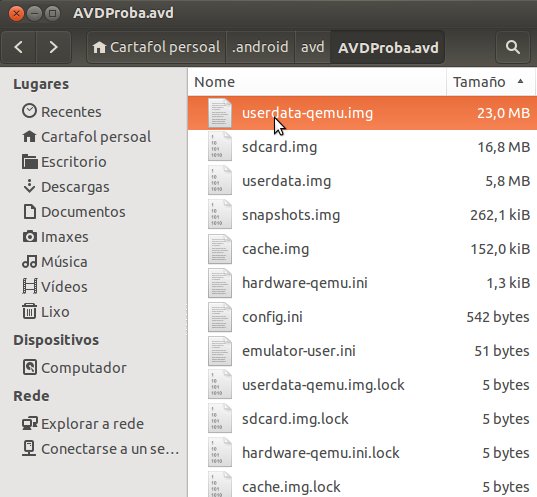Click the music note icon beside Música
537x497 pixels.
tap(29, 261)
